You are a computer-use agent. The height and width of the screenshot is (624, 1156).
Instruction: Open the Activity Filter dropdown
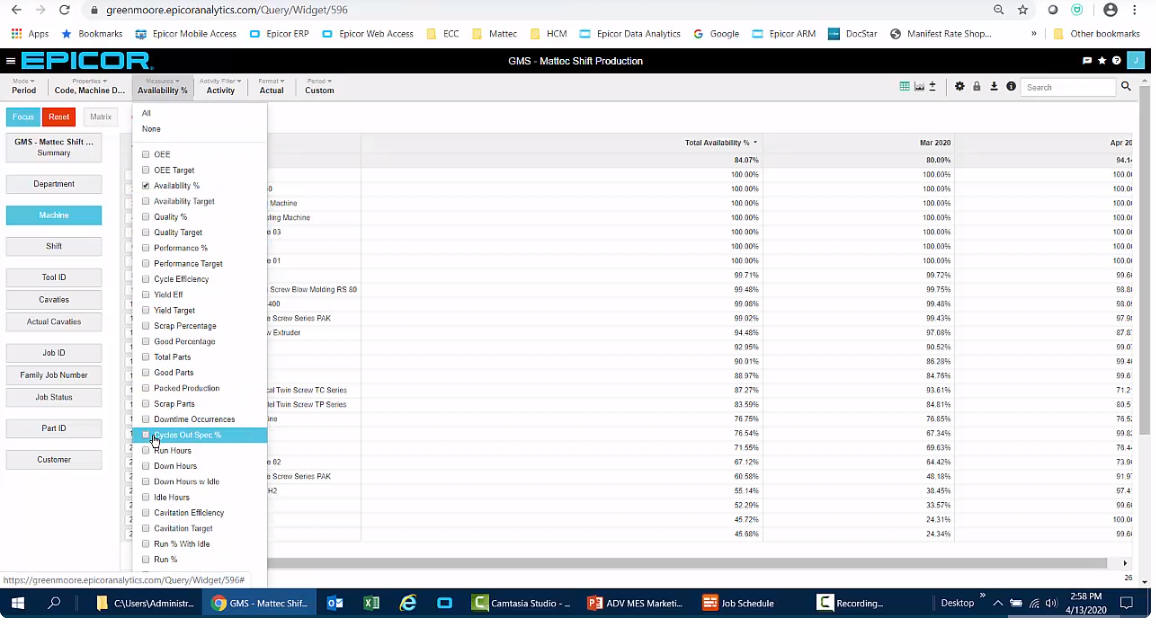point(220,86)
